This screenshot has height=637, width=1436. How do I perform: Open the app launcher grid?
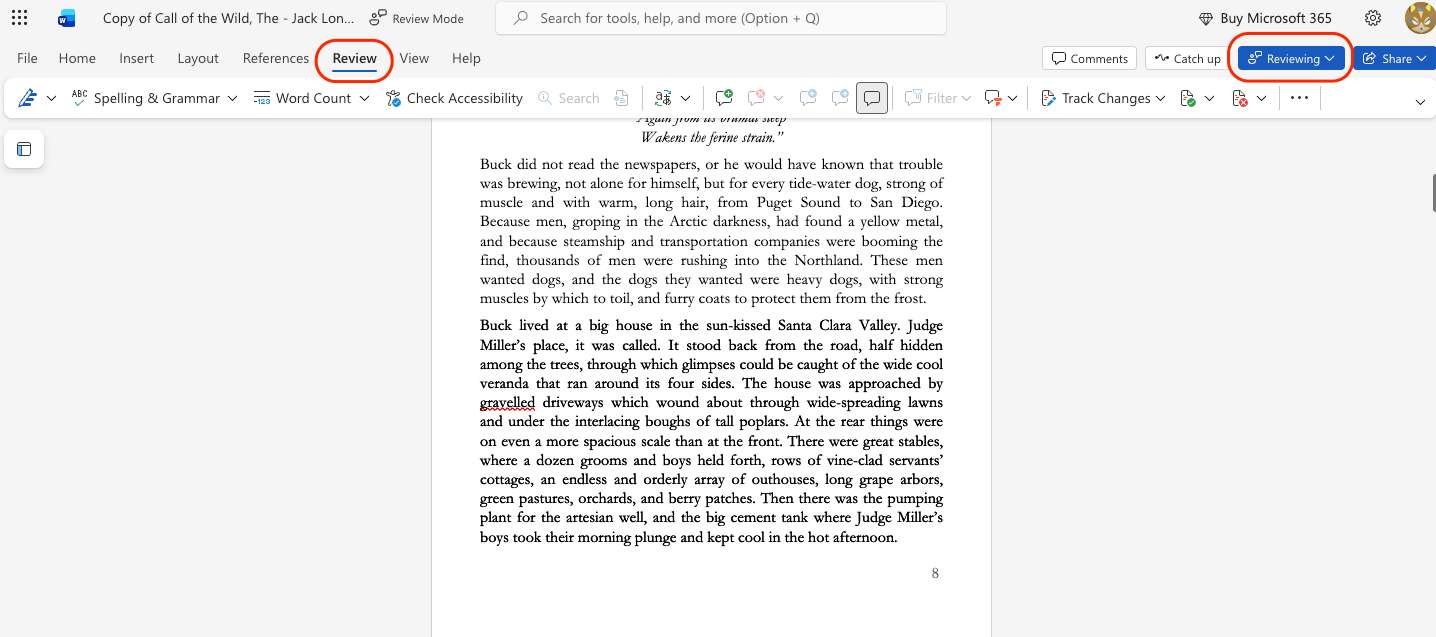[x=19, y=18]
